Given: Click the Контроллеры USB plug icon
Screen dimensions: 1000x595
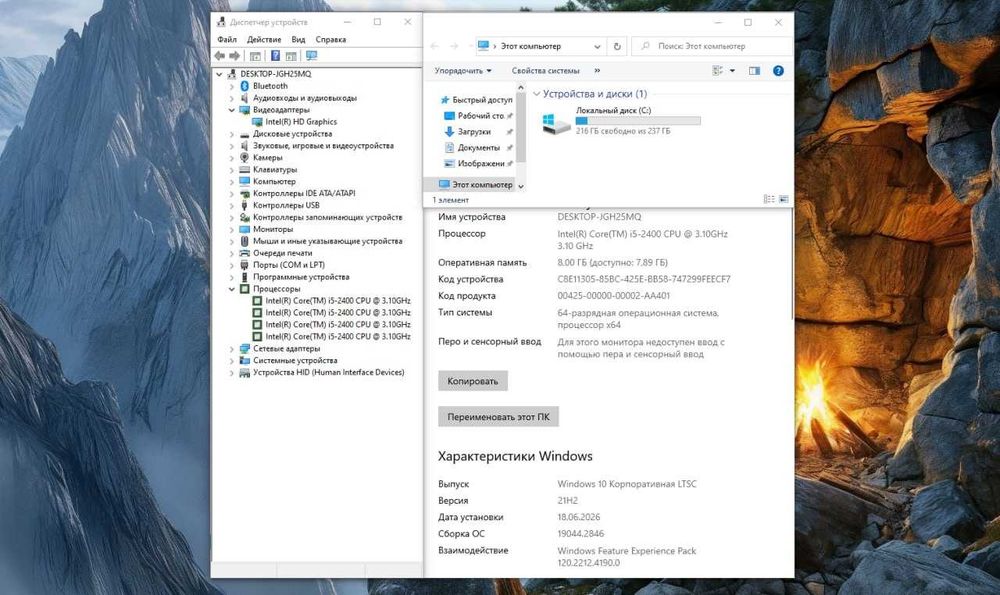Looking at the screenshot, I should pyautogui.click(x=244, y=205).
